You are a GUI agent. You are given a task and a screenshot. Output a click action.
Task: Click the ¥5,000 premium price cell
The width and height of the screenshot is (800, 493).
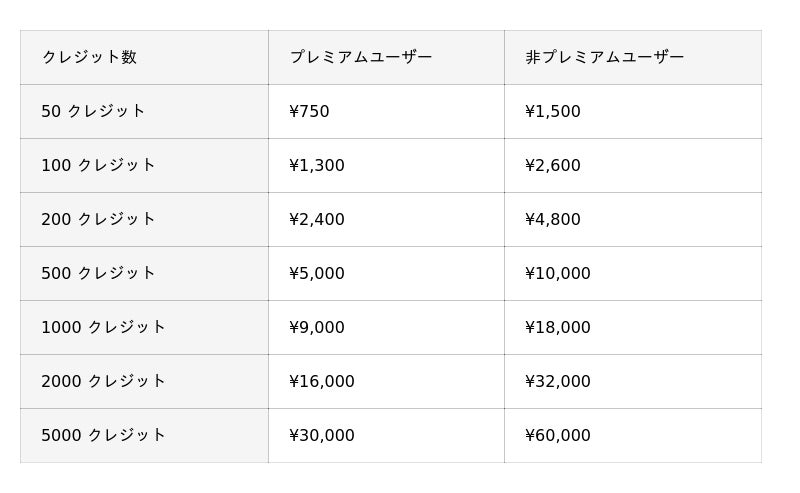click(x=317, y=273)
